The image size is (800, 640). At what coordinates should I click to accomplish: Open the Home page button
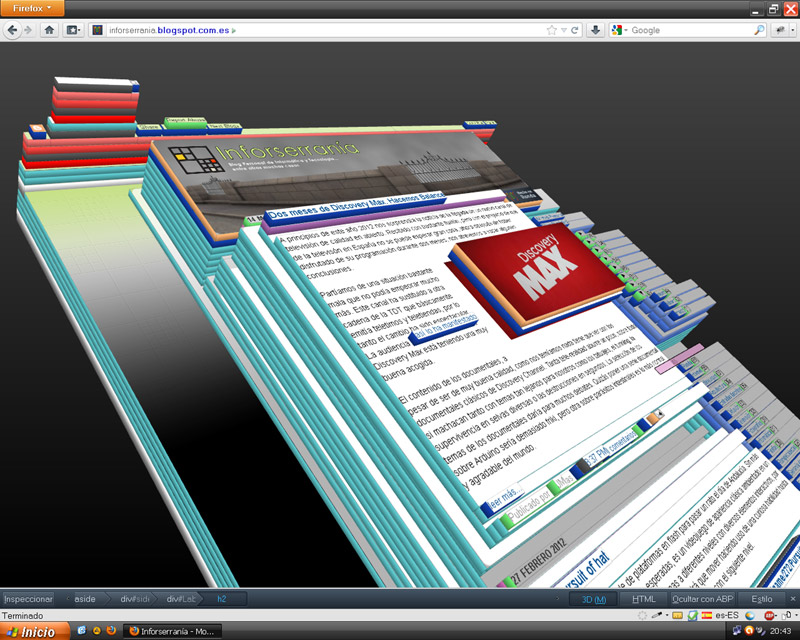(49, 30)
